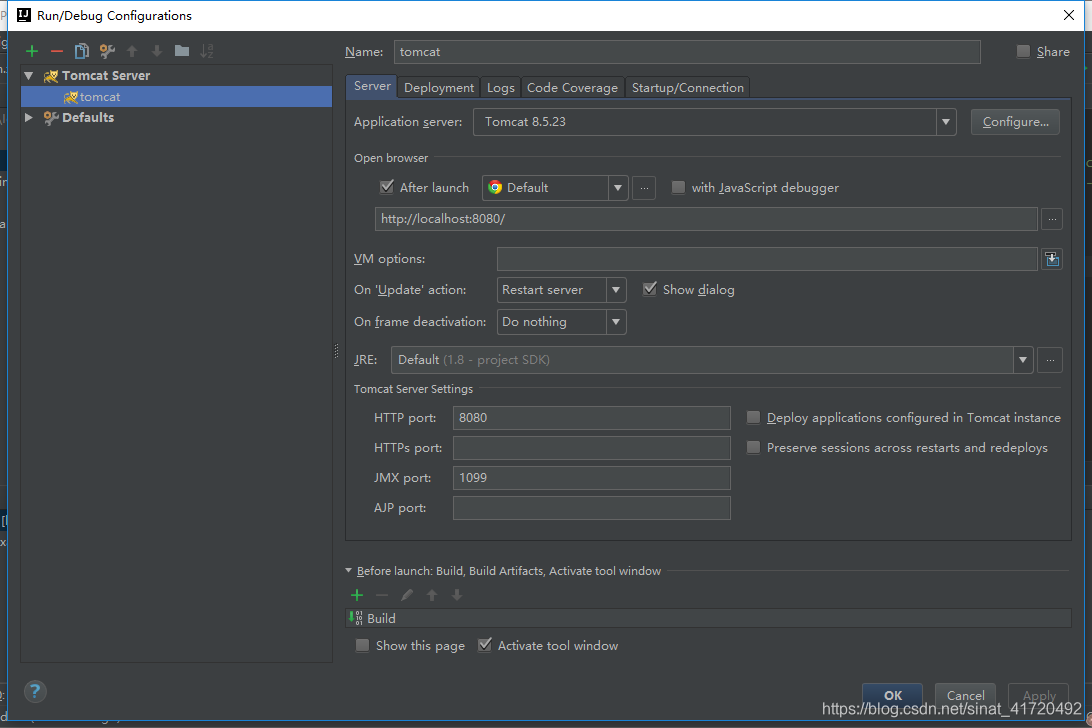Click the Configure... button
The width and height of the screenshot is (1092, 728).
point(1015,122)
